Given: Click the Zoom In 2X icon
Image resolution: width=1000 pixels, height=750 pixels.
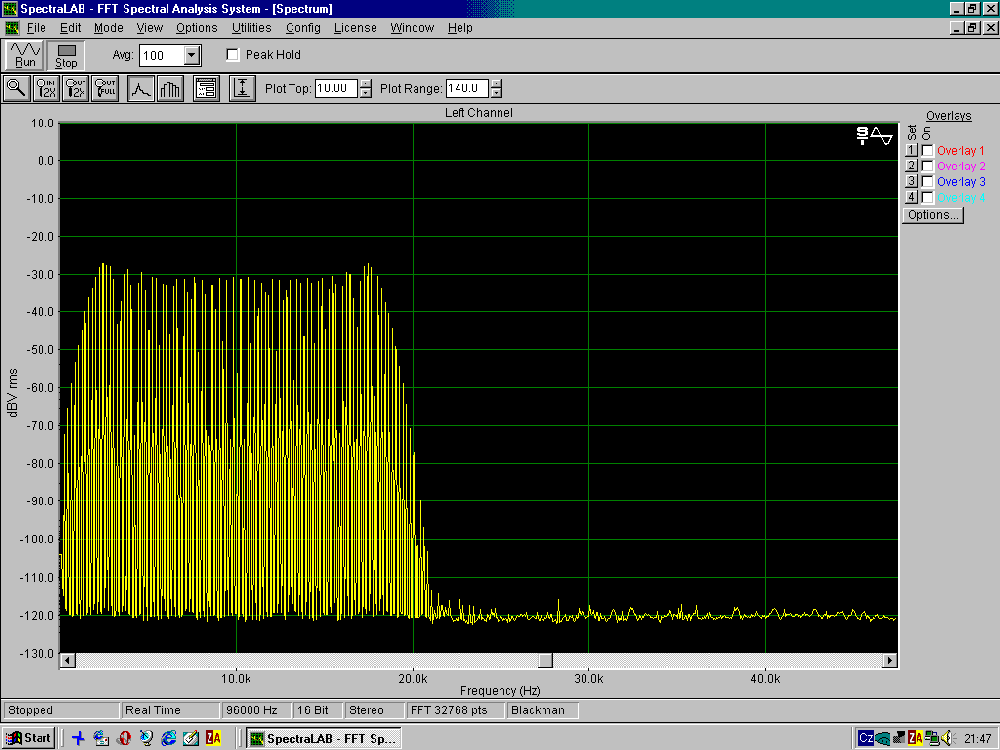Looking at the screenshot, I should (x=47, y=89).
